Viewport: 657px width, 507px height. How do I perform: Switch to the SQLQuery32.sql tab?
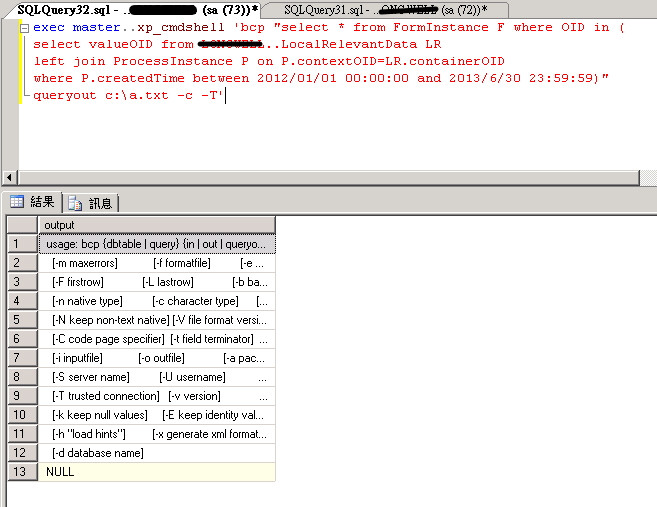click(x=134, y=10)
